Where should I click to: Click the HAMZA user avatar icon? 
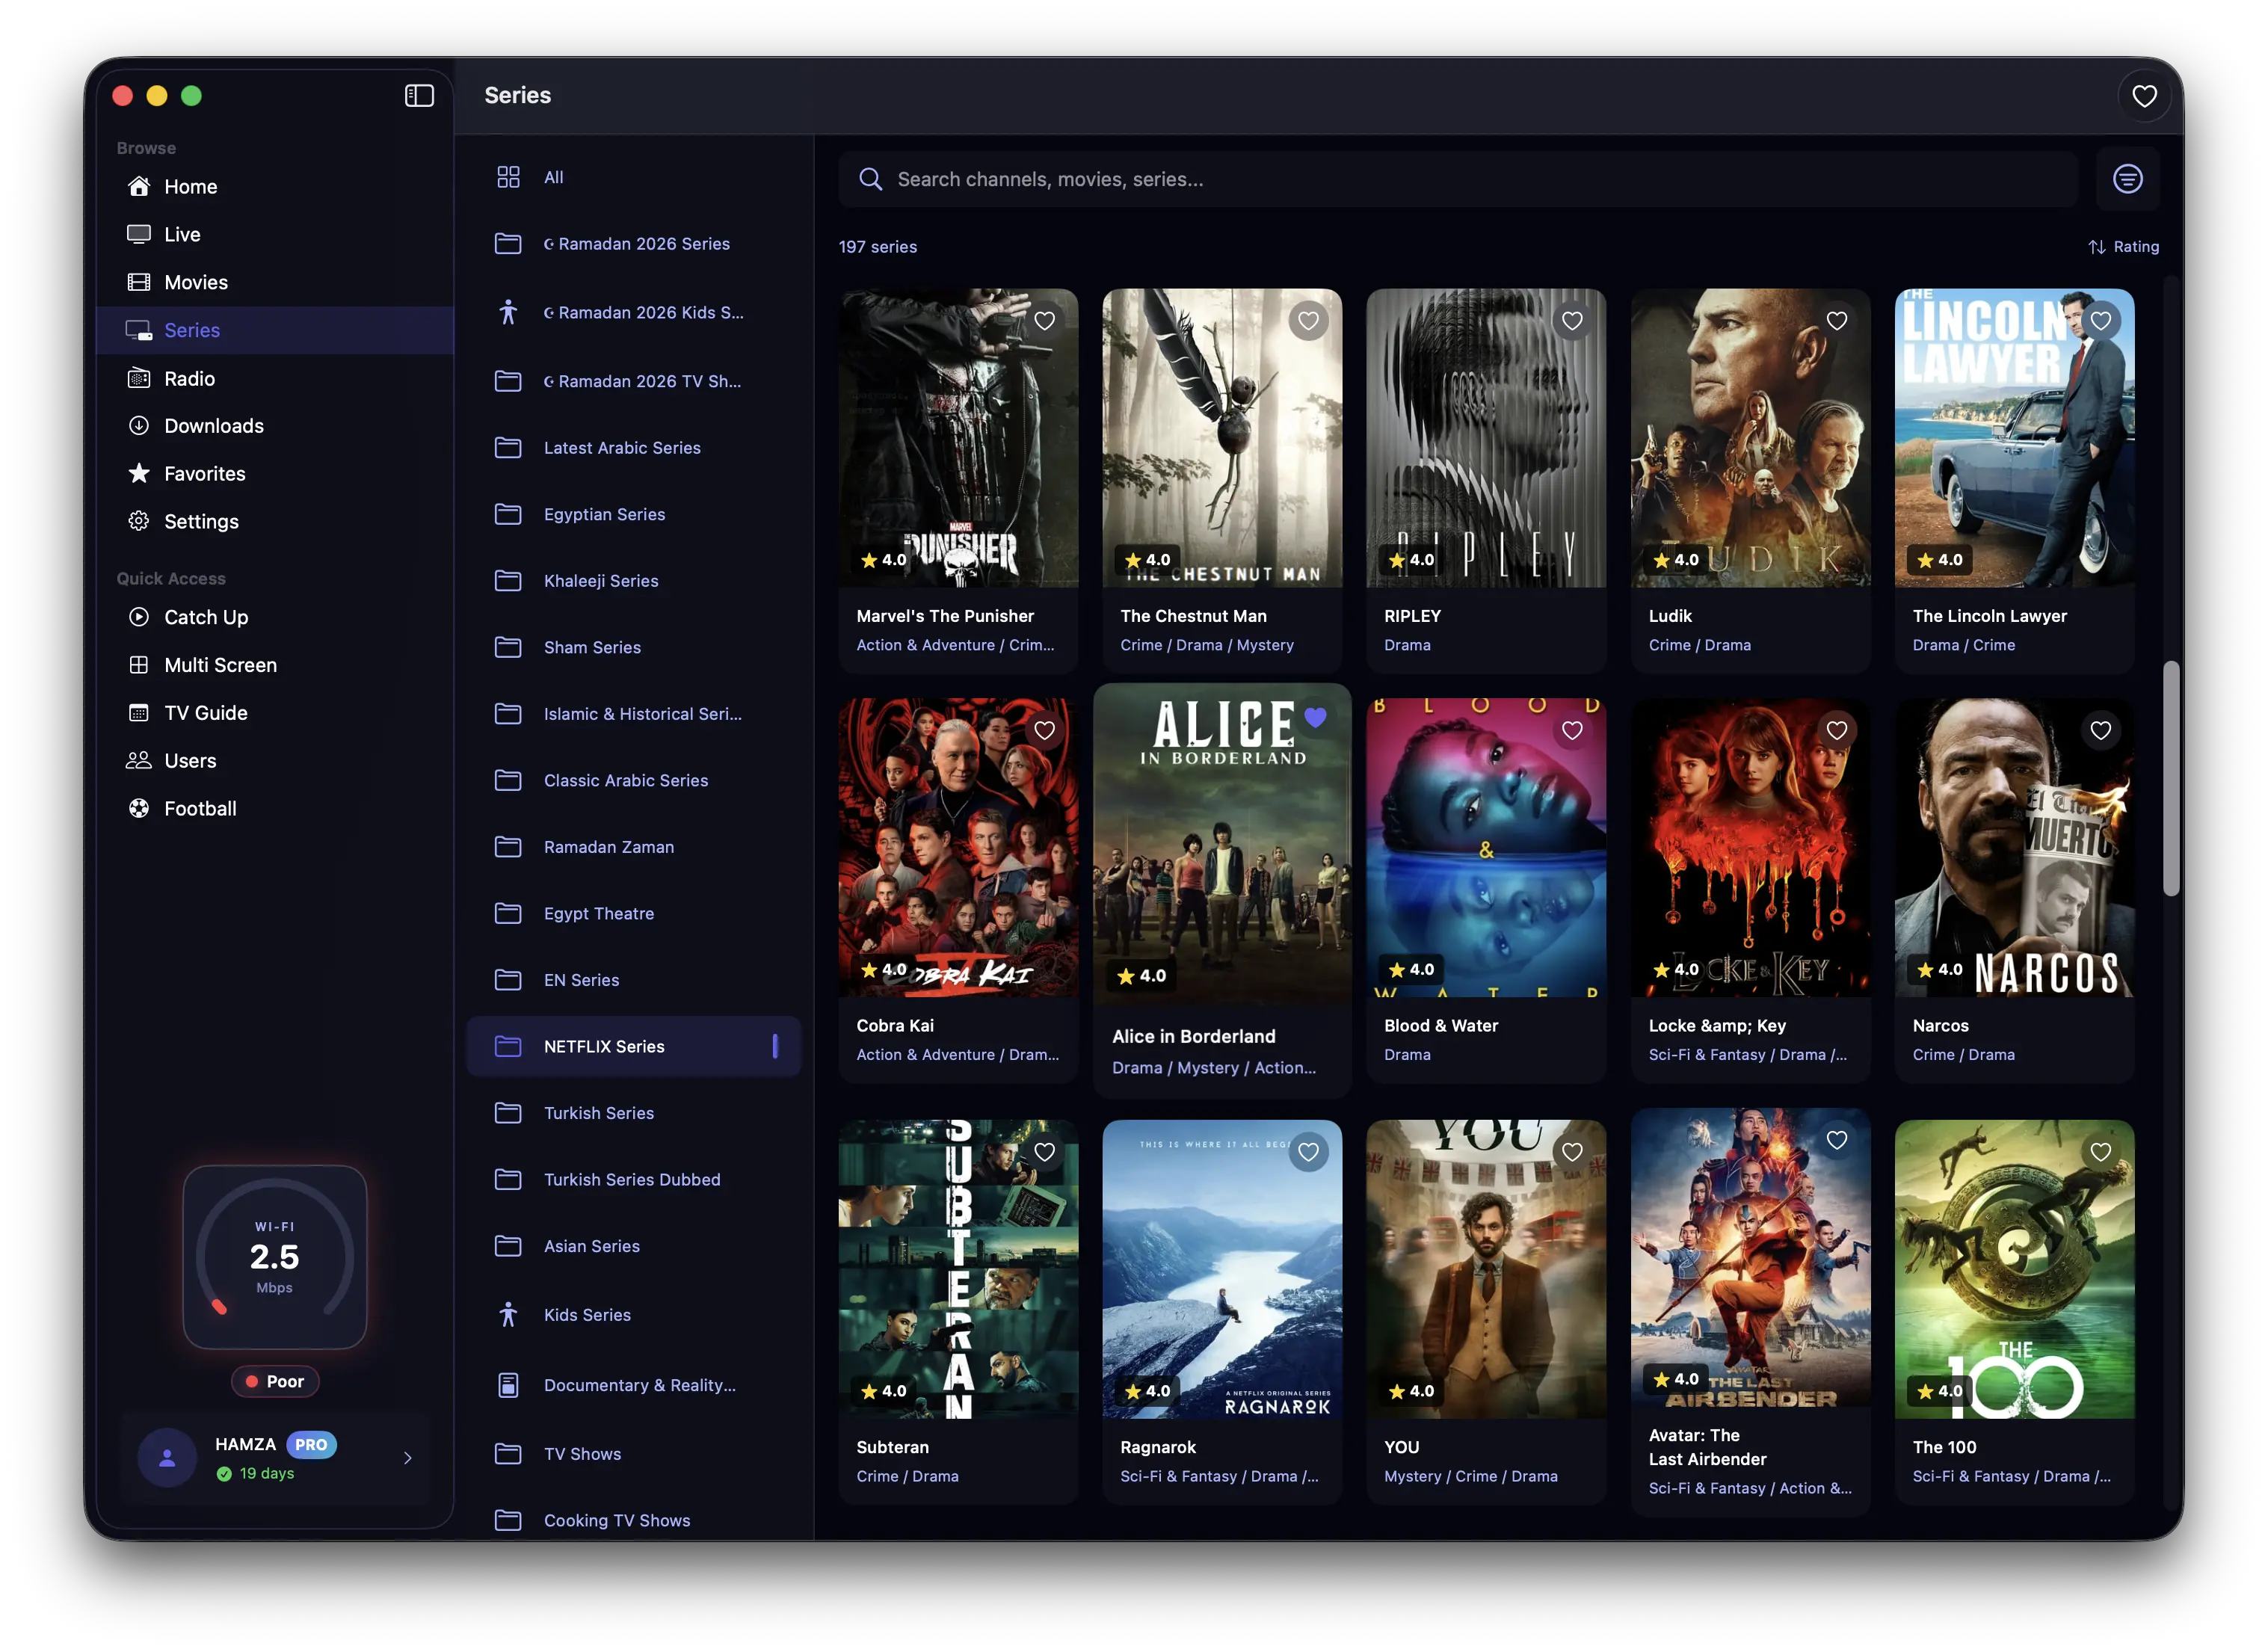coord(167,1457)
